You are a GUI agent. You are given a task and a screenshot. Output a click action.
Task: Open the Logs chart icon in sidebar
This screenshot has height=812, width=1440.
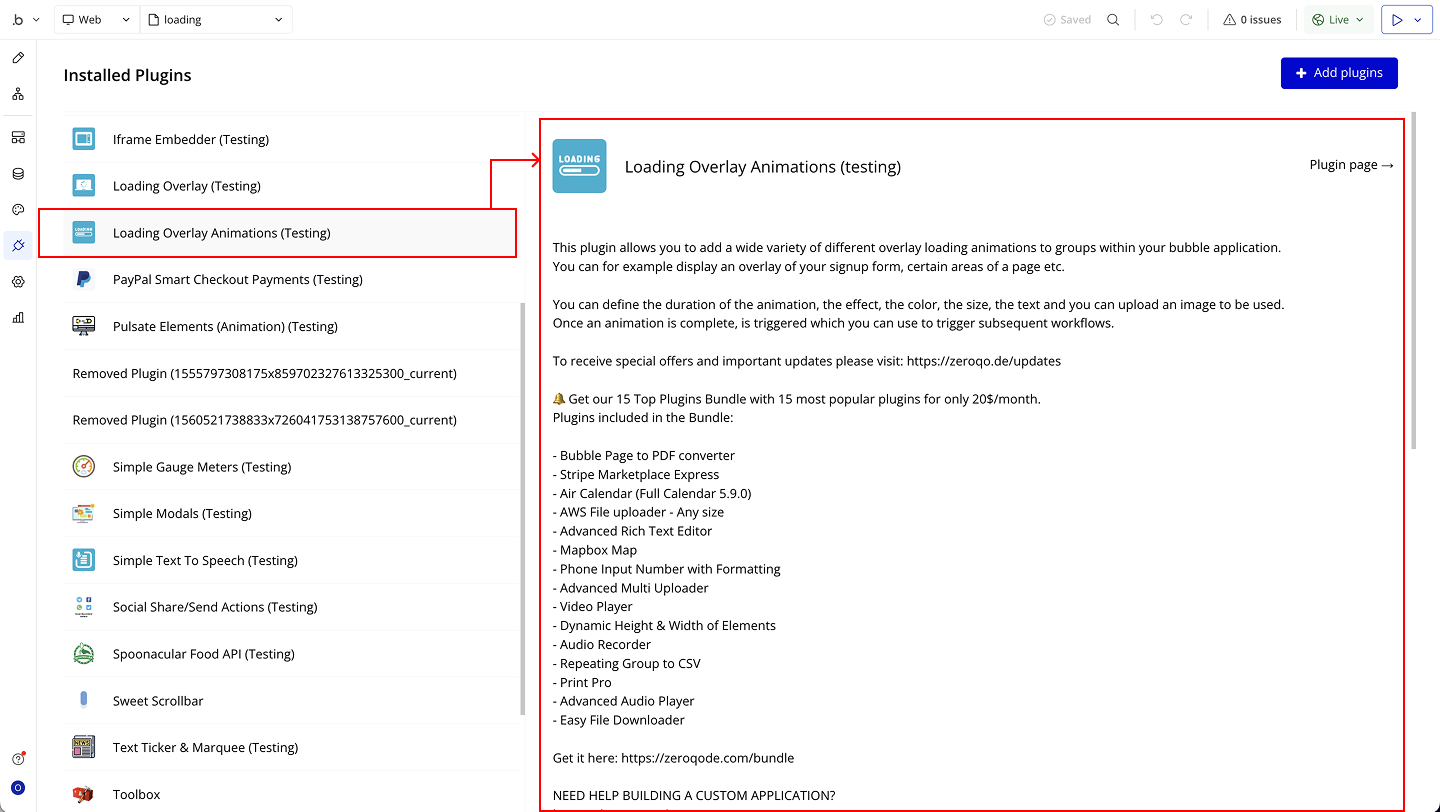click(x=18, y=318)
